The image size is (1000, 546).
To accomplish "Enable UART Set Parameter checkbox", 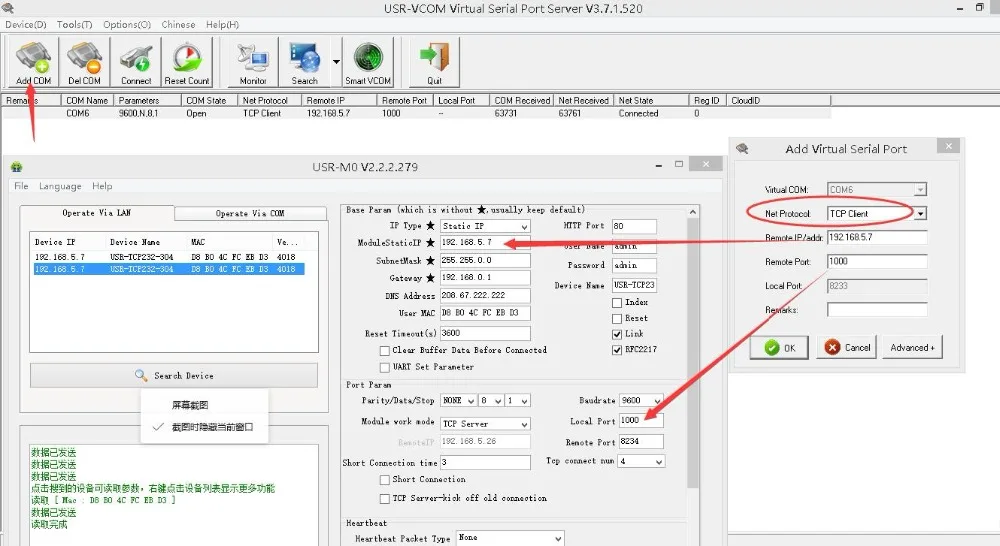I will tap(385, 367).
